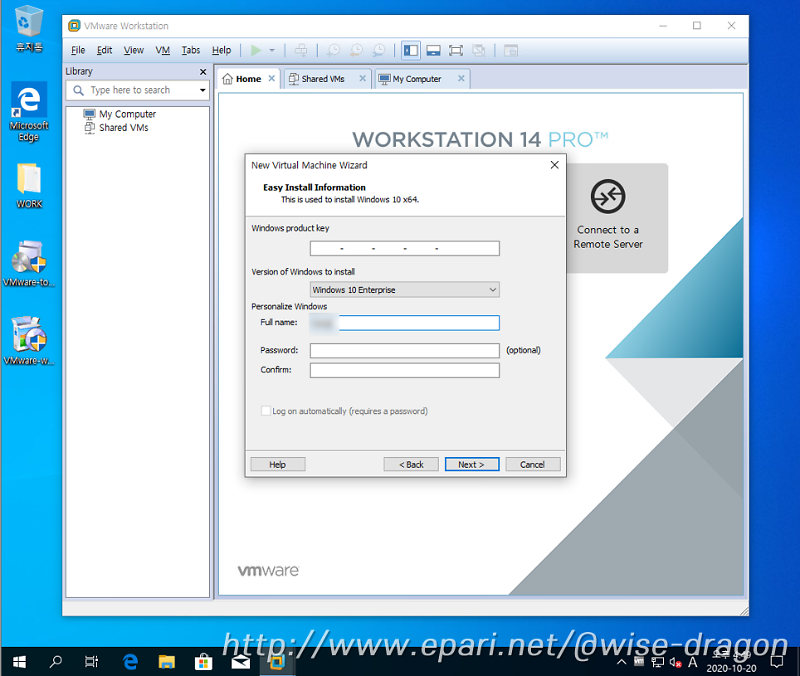Image resolution: width=800 pixels, height=676 pixels.
Task: Open the Tabs menu
Action: pyautogui.click(x=191, y=50)
